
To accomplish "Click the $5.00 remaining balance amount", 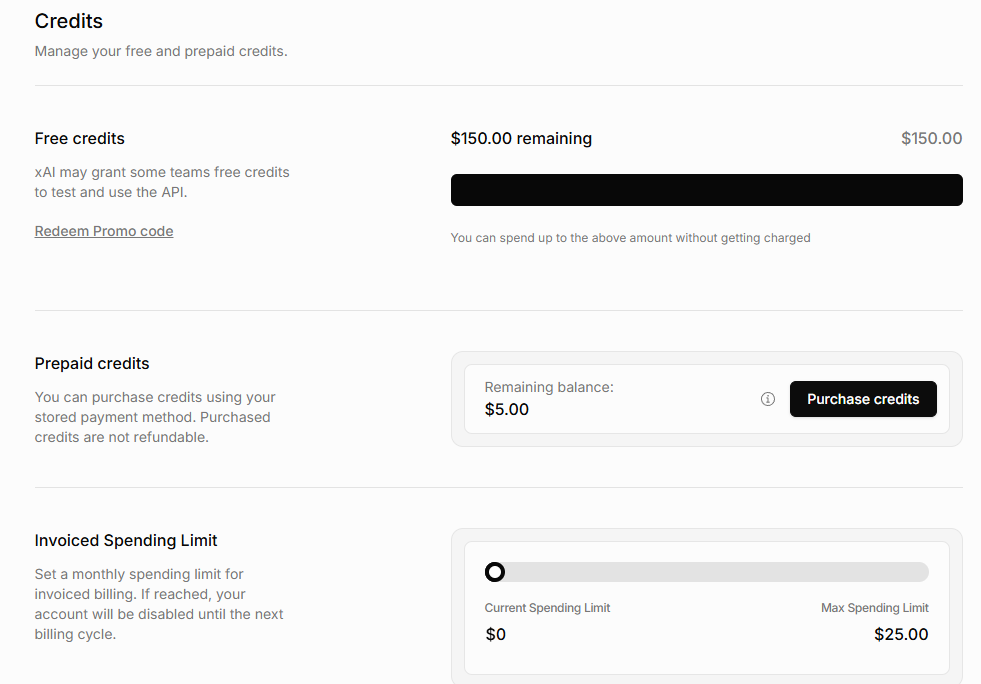I will tap(507, 409).
